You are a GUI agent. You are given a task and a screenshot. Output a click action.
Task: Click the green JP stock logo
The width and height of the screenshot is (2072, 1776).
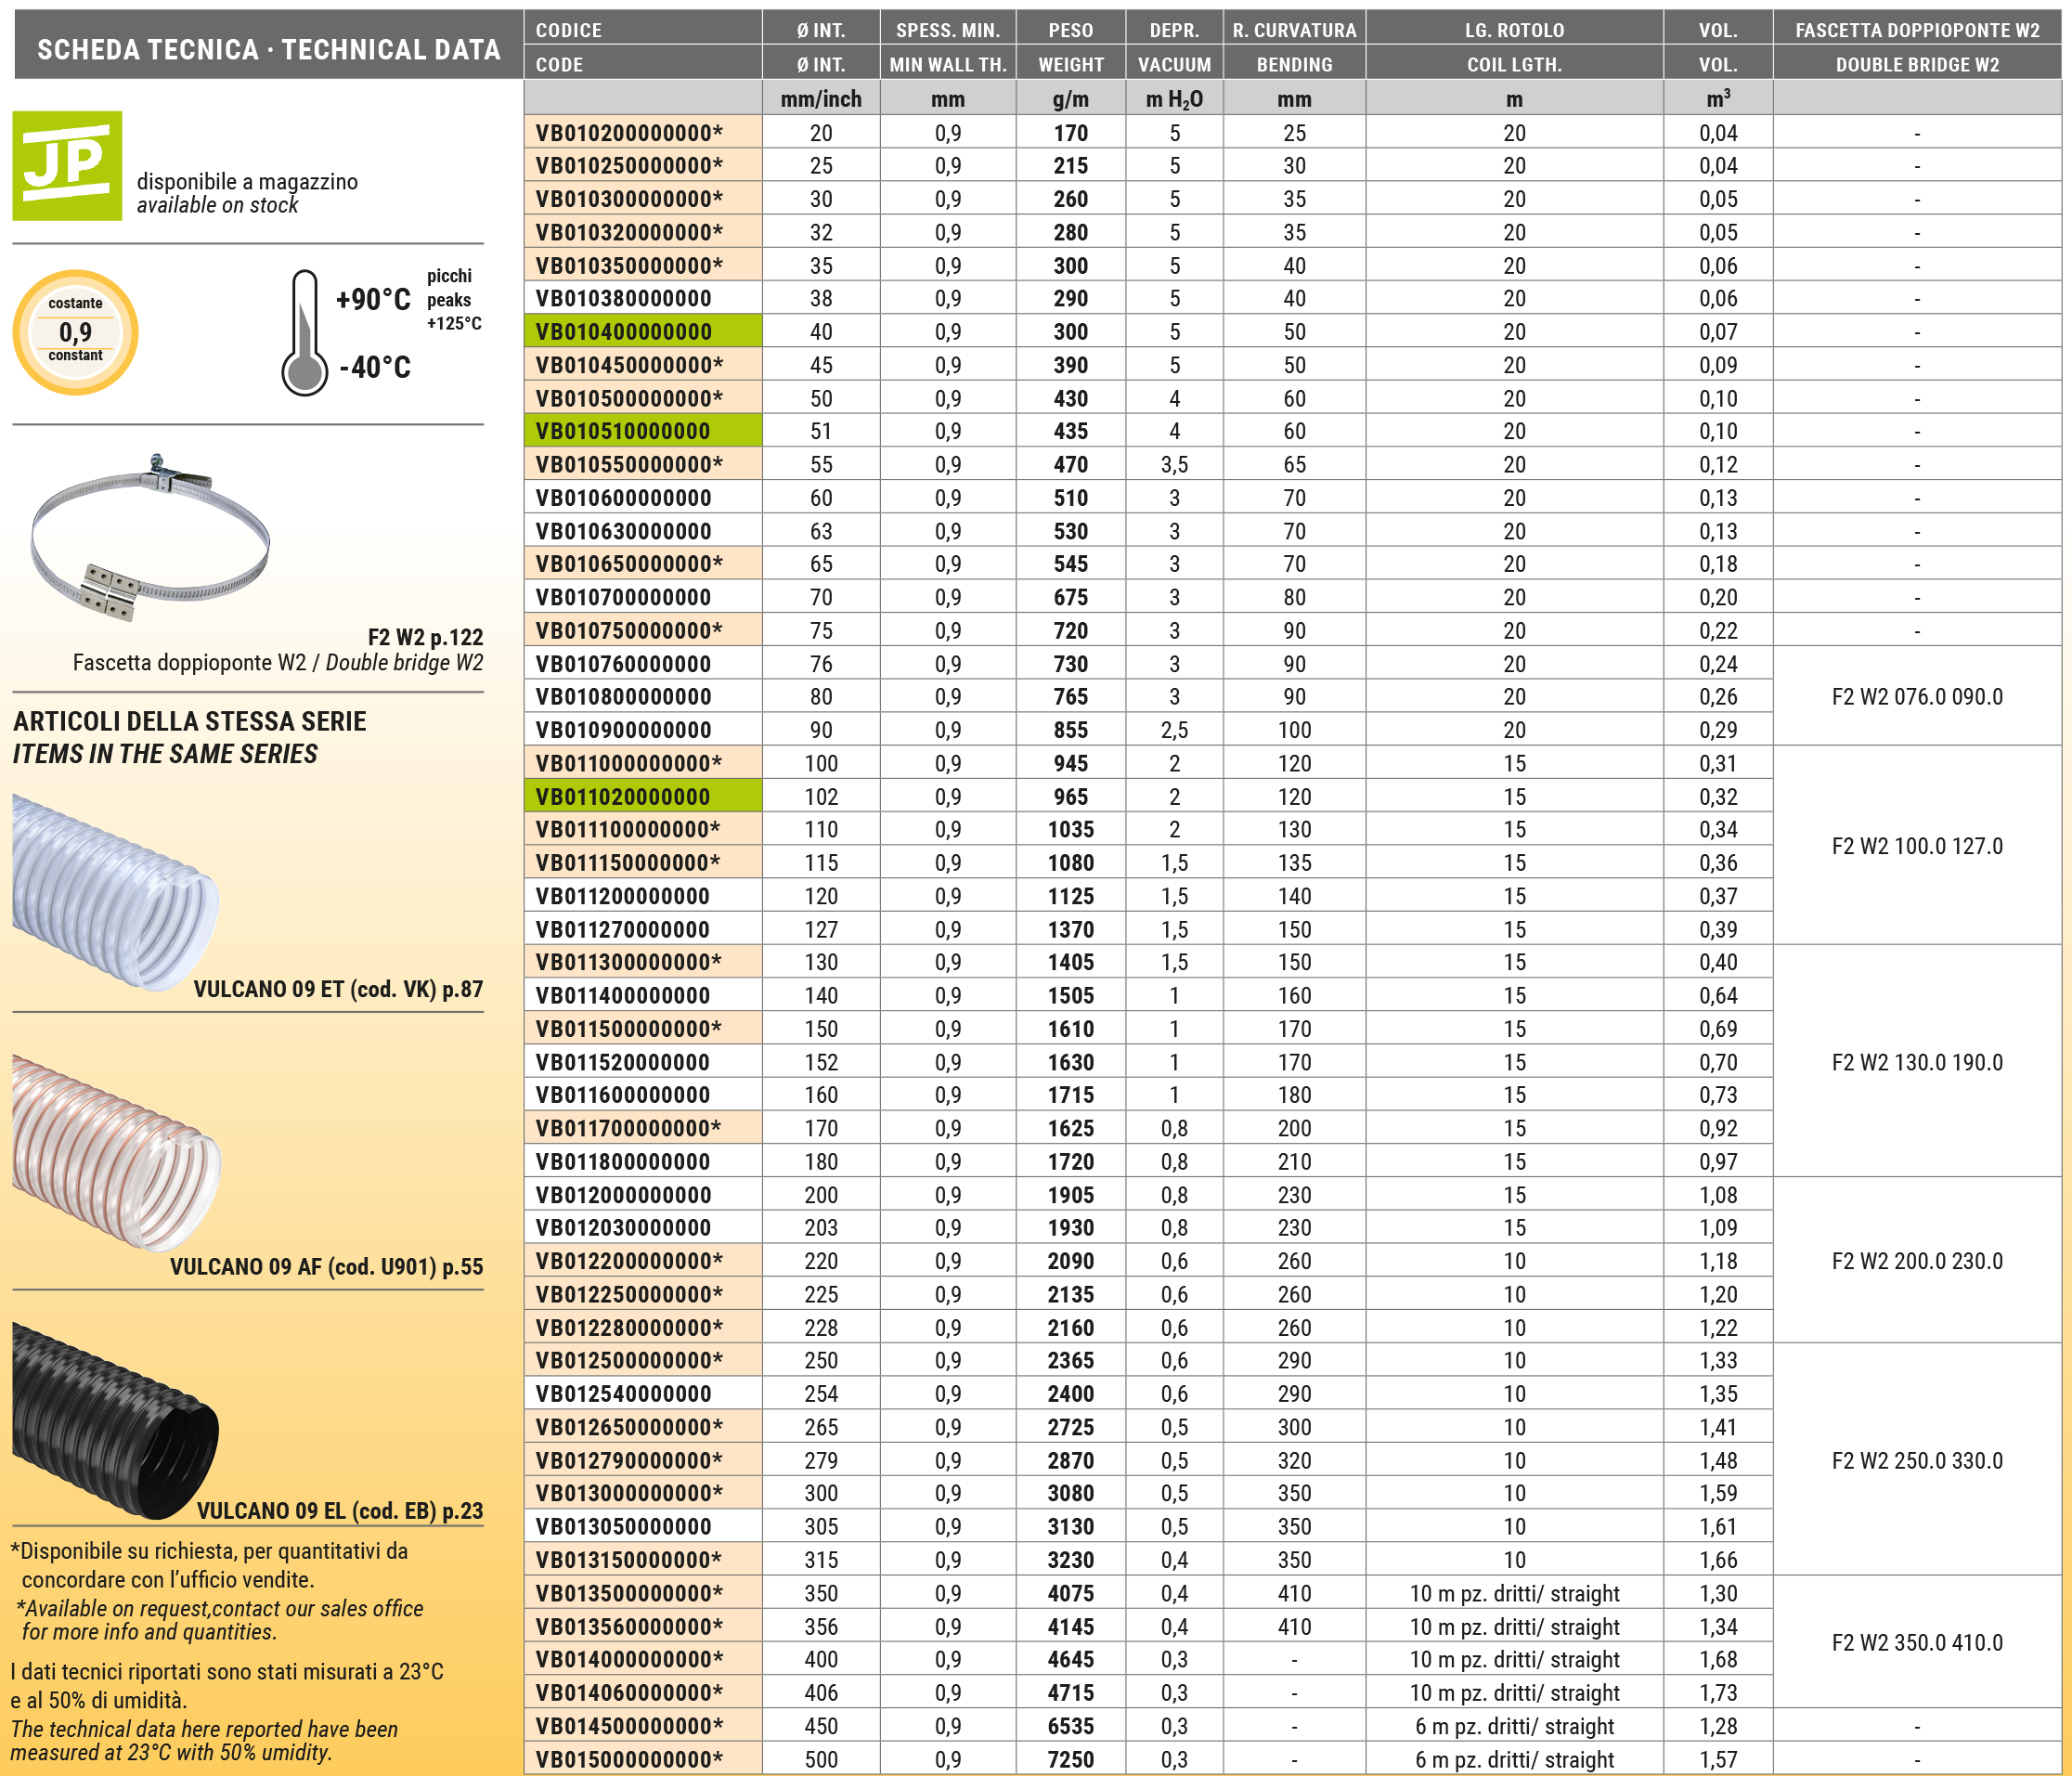67,165
